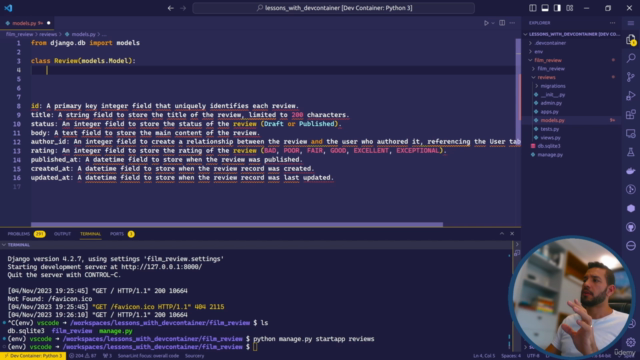Click the command center search box

tap(333, 8)
